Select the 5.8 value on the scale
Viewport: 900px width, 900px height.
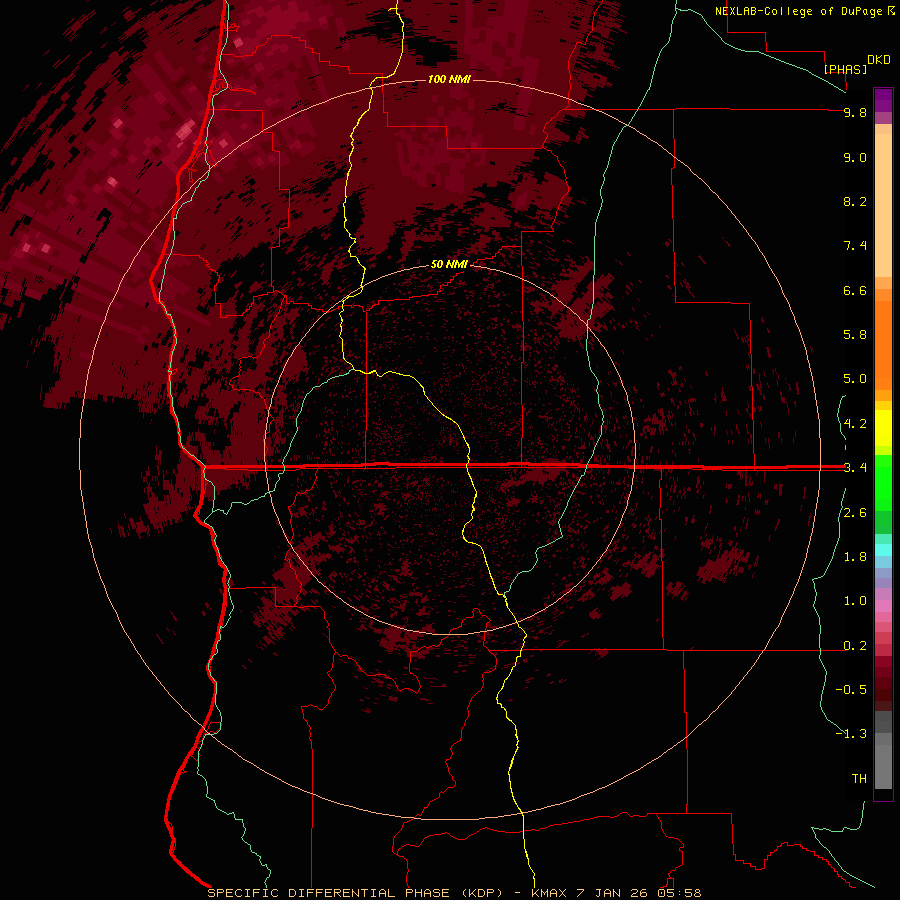[855, 335]
